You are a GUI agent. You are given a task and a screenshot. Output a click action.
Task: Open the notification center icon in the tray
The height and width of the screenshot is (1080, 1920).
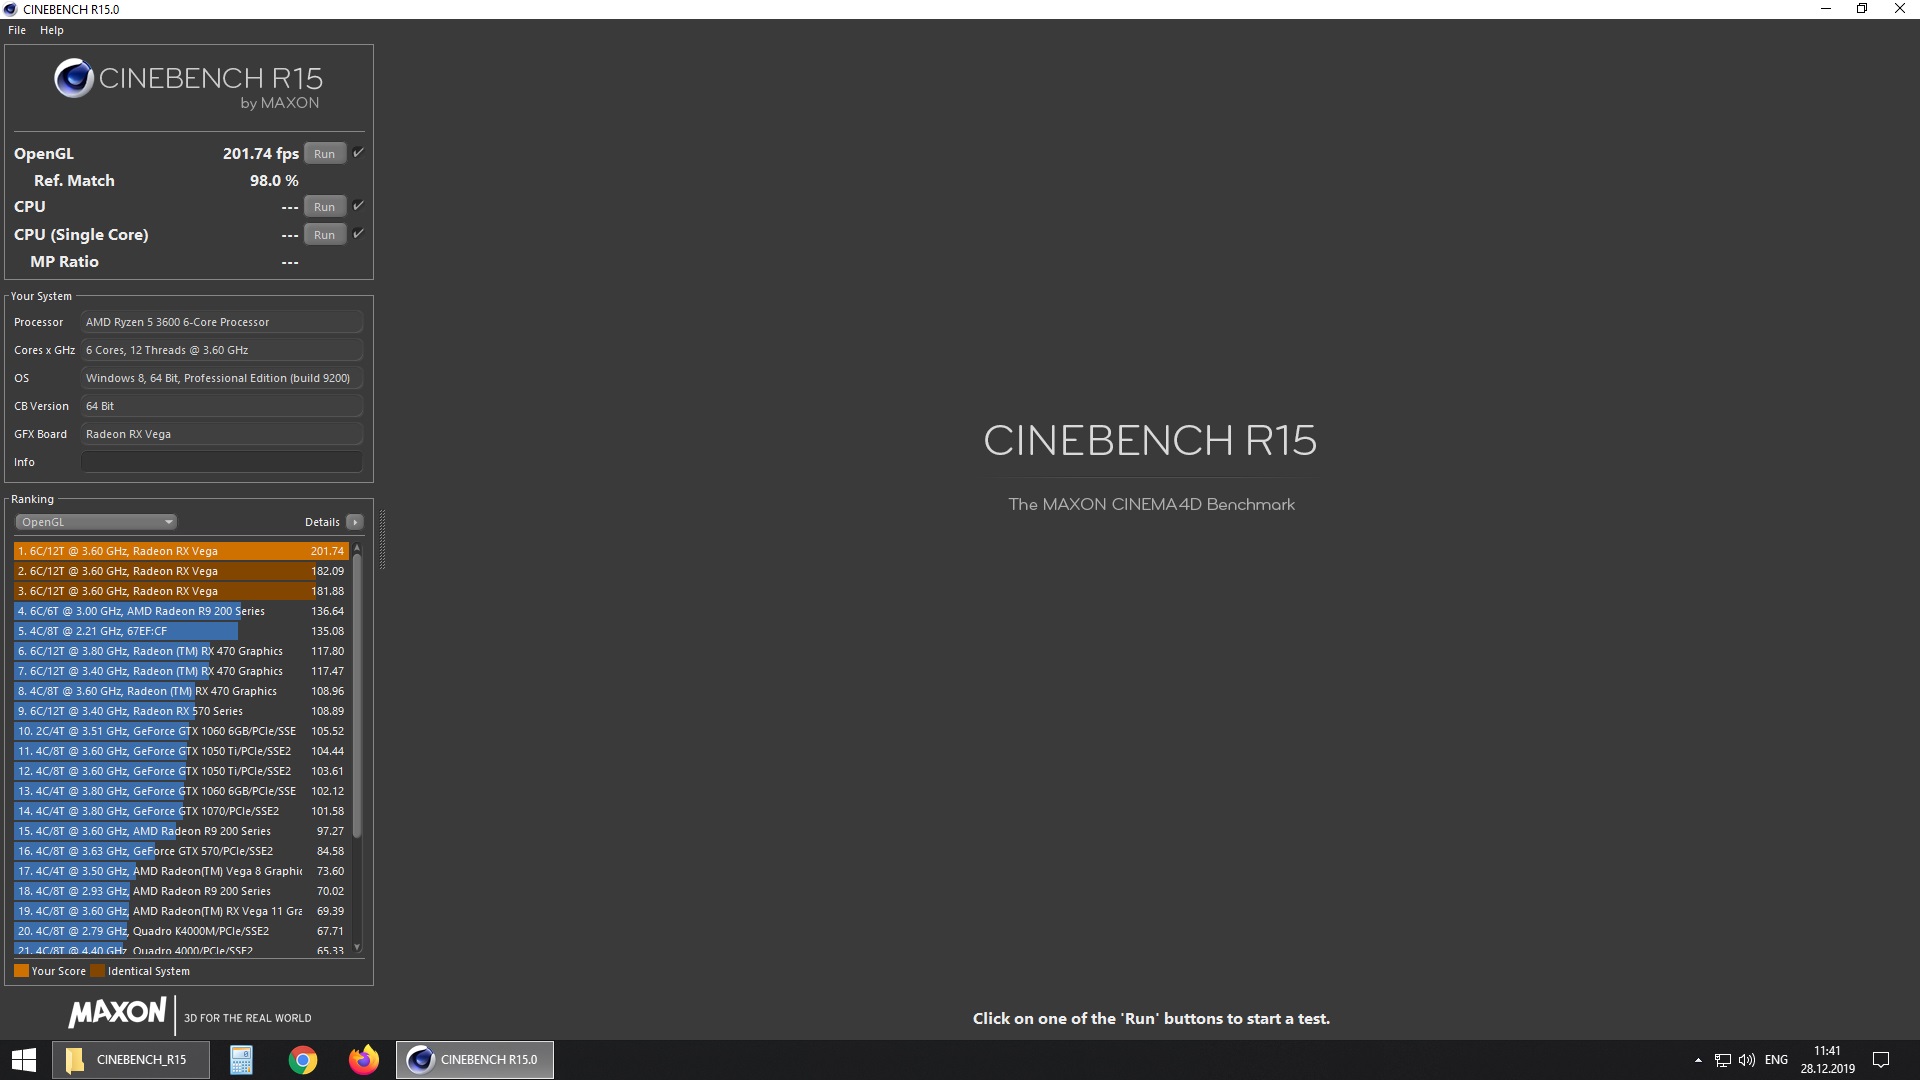click(1880, 1060)
